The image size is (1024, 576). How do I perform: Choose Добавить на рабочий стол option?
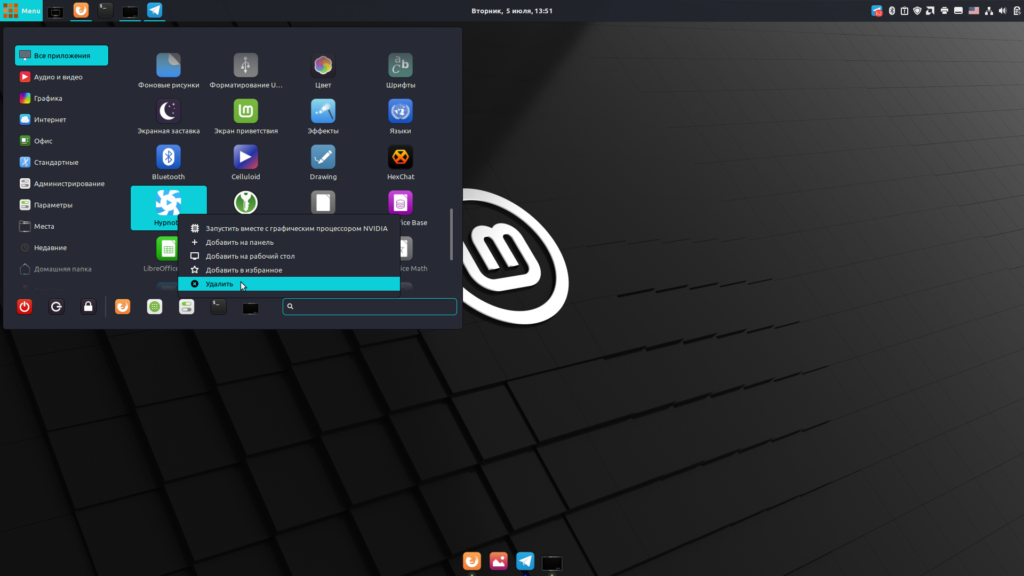click(x=249, y=256)
